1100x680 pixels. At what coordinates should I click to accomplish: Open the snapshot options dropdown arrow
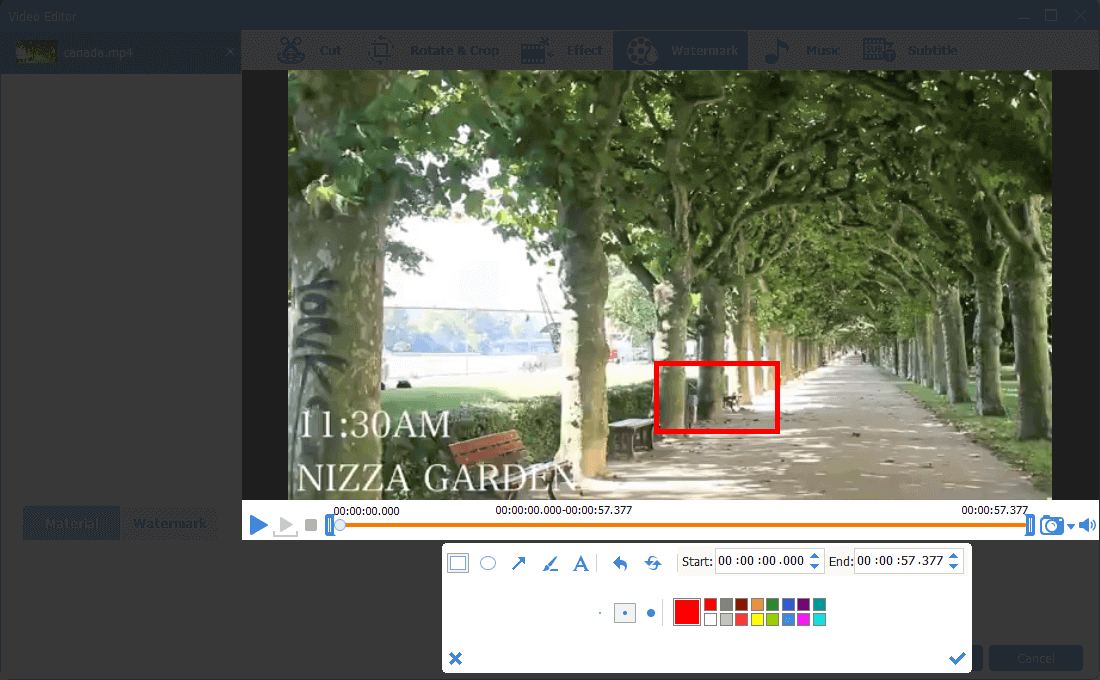pos(1071,526)
